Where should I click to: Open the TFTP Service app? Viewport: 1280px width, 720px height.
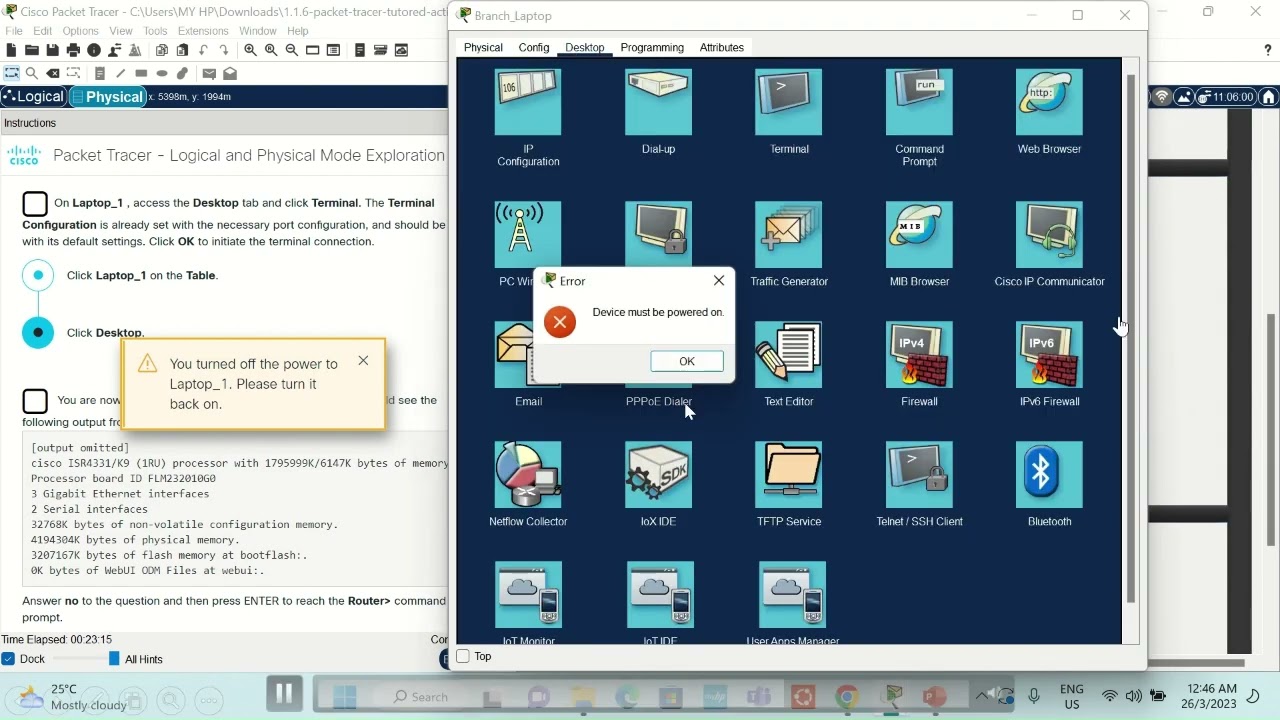pyautogui.click(x=789, y=475)
